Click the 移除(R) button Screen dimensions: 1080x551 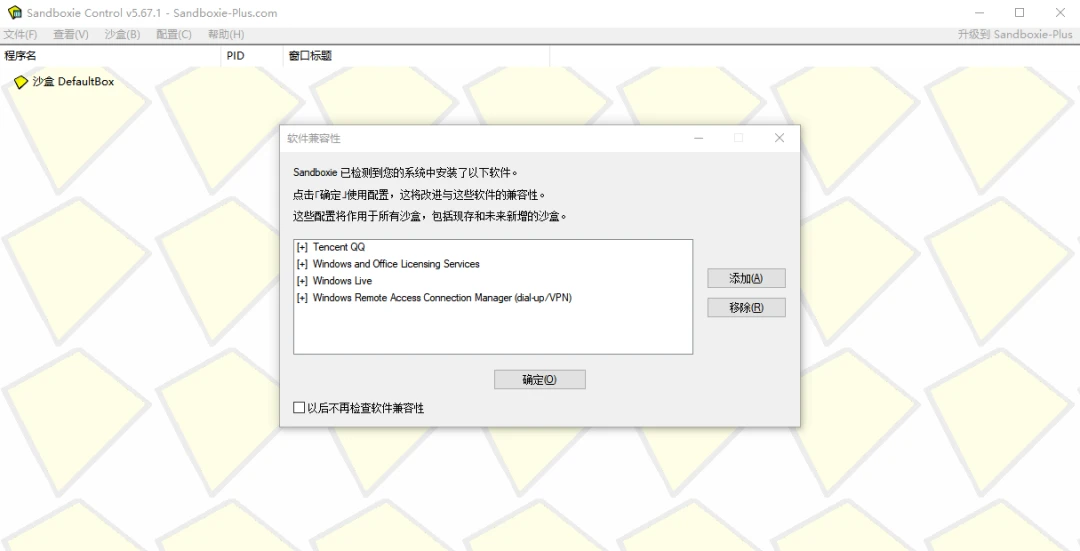pyautogui.click(x=746, y=307)
